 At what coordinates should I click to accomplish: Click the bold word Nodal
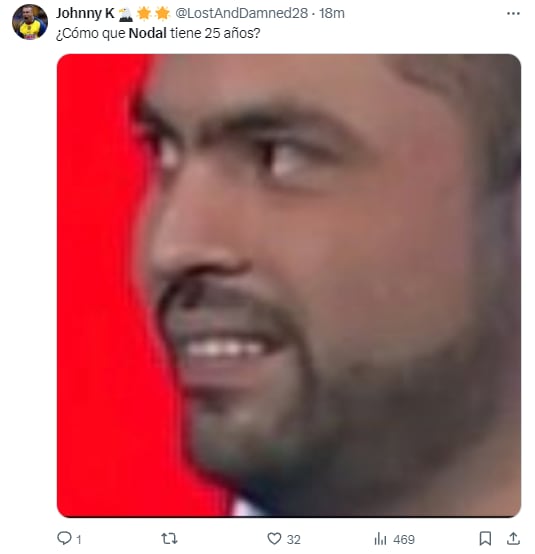coord(147,33)
